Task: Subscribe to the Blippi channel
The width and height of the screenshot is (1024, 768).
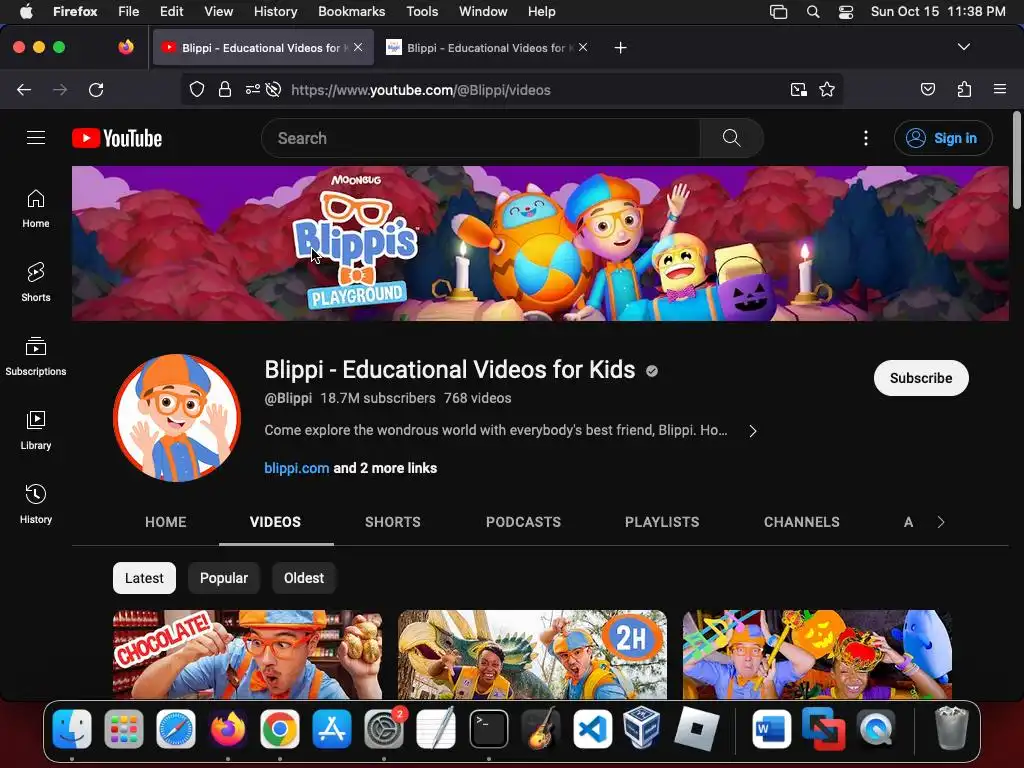Action: [921, 378]
